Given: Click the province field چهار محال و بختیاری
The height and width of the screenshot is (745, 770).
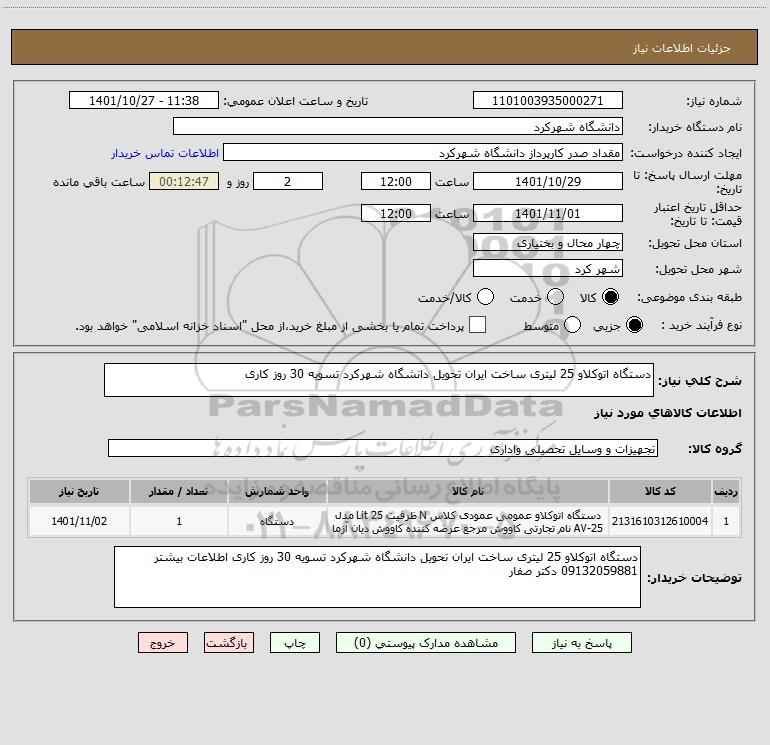Looking at the screenshot, I should pyautogui.click(x=548, y=242).
